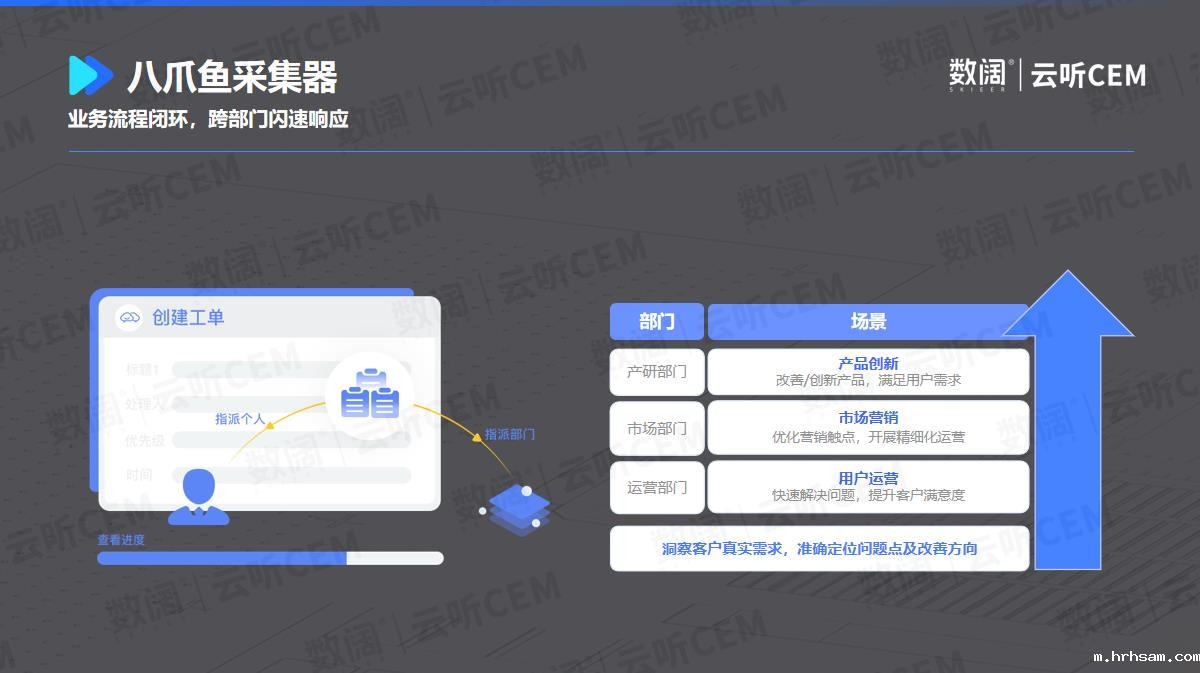This screenshot has height=673, width=1200.
Task: Select the 部门 column header
Action: pos(656,322)
